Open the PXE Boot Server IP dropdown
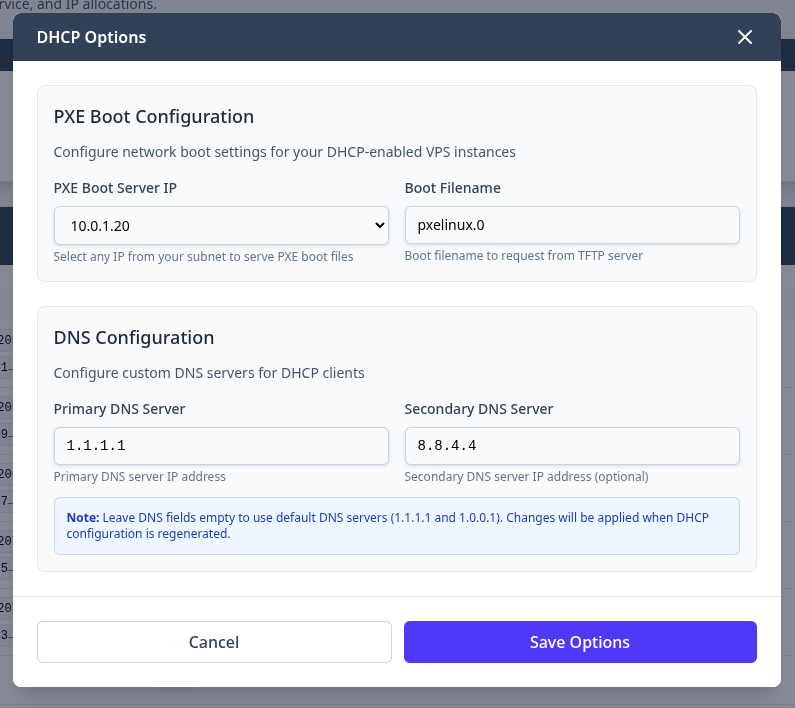The width and height of the screenshot is (795, 708). pos(220,226)
